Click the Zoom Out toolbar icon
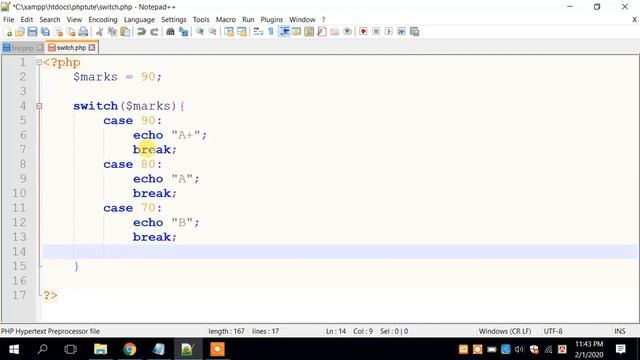Image resolution: width=640 pixels, height=360 pixels. pos(212,32)
